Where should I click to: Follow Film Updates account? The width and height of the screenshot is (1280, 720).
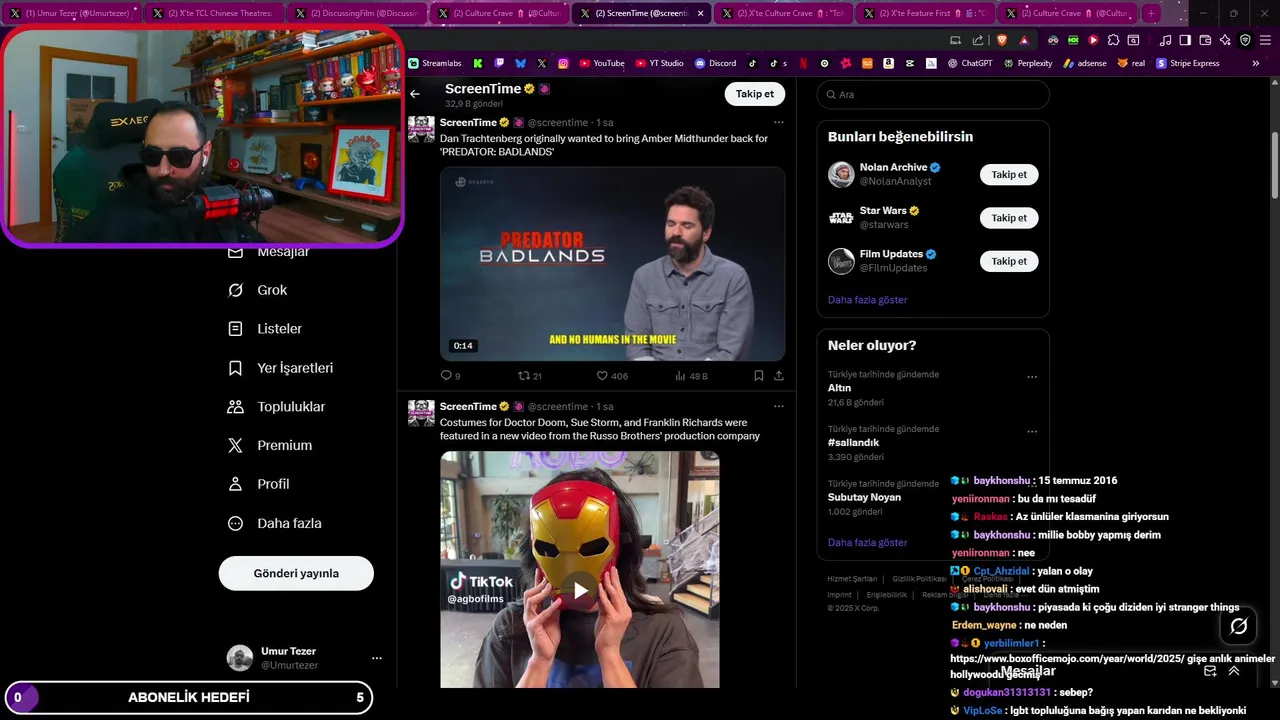point(1009,261)
